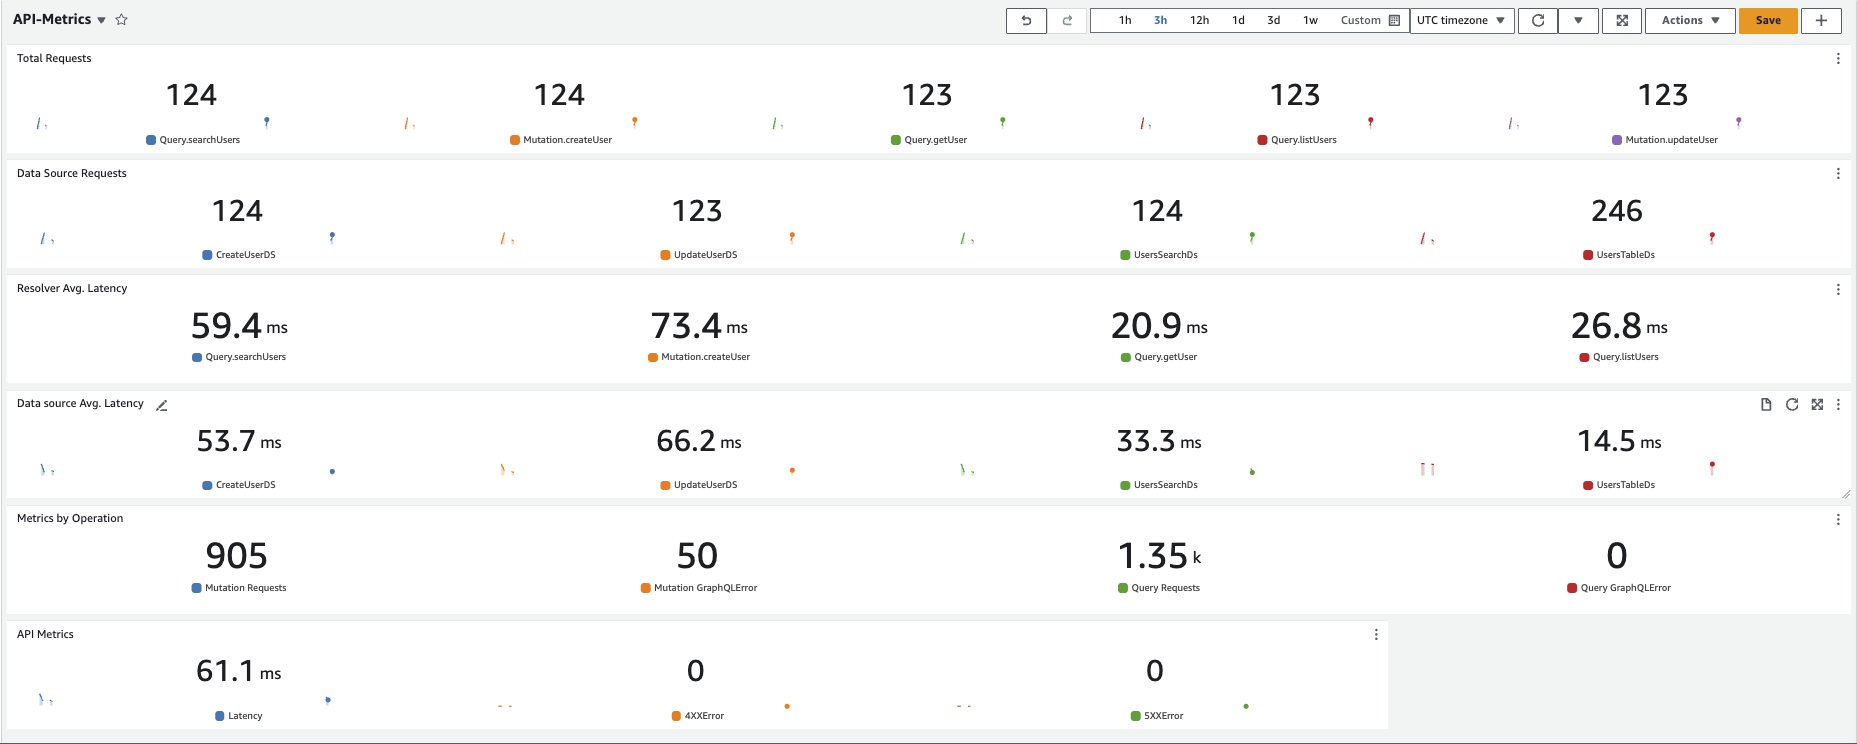Open the Actions menu

coord(1690,21)
